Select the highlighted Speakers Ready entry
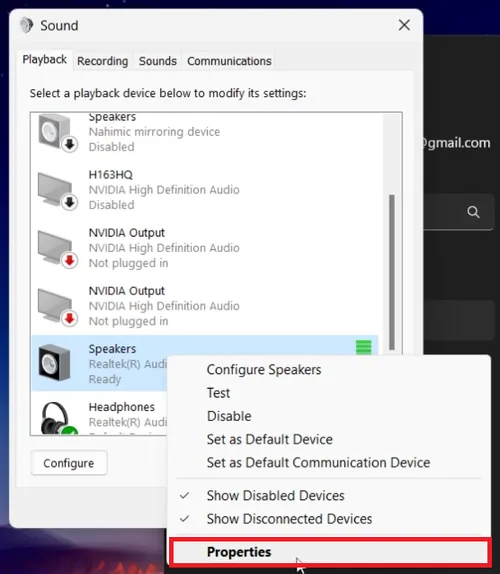This screenshot has width=500, height=574. click(x=205, y=363)
